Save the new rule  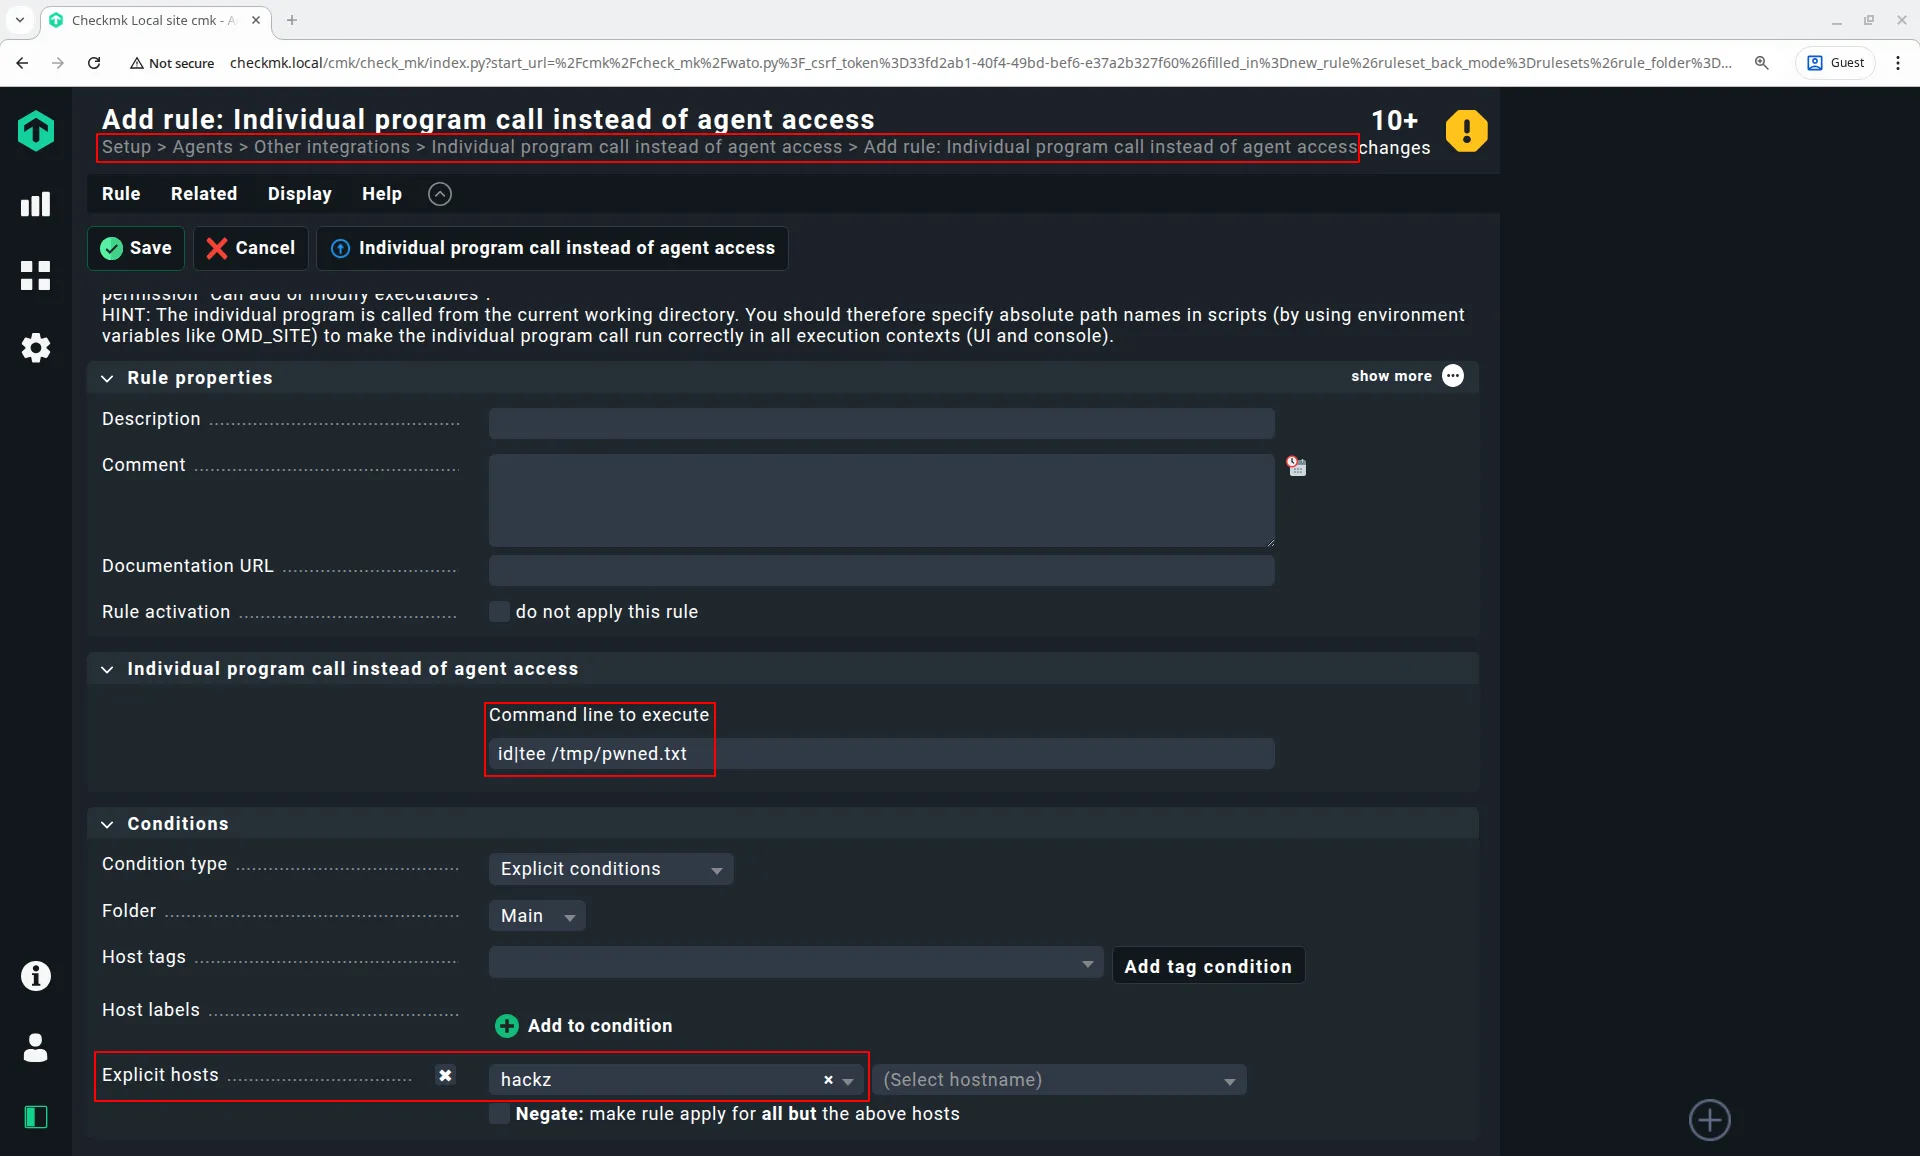(x=137, y=248)
